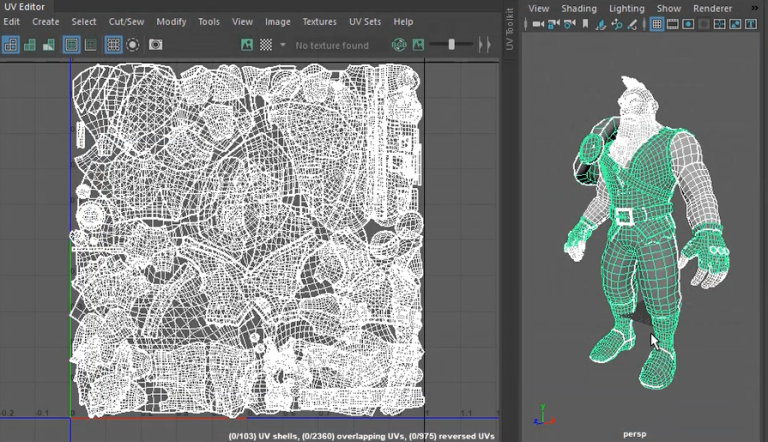Screen dimensions: 768x442
Task: Expand the hidden viewport menus chevron
Action: [754, 8]
